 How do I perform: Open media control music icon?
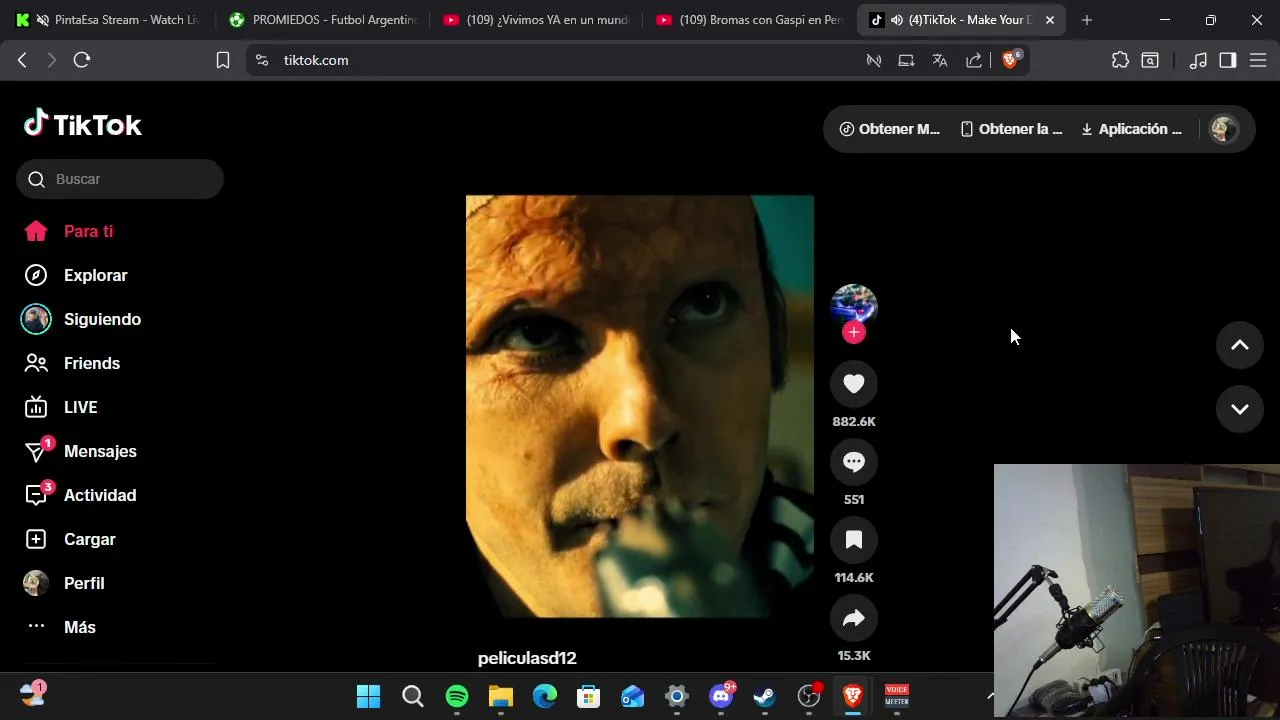pyautogui.click(x=1198, y=60)
